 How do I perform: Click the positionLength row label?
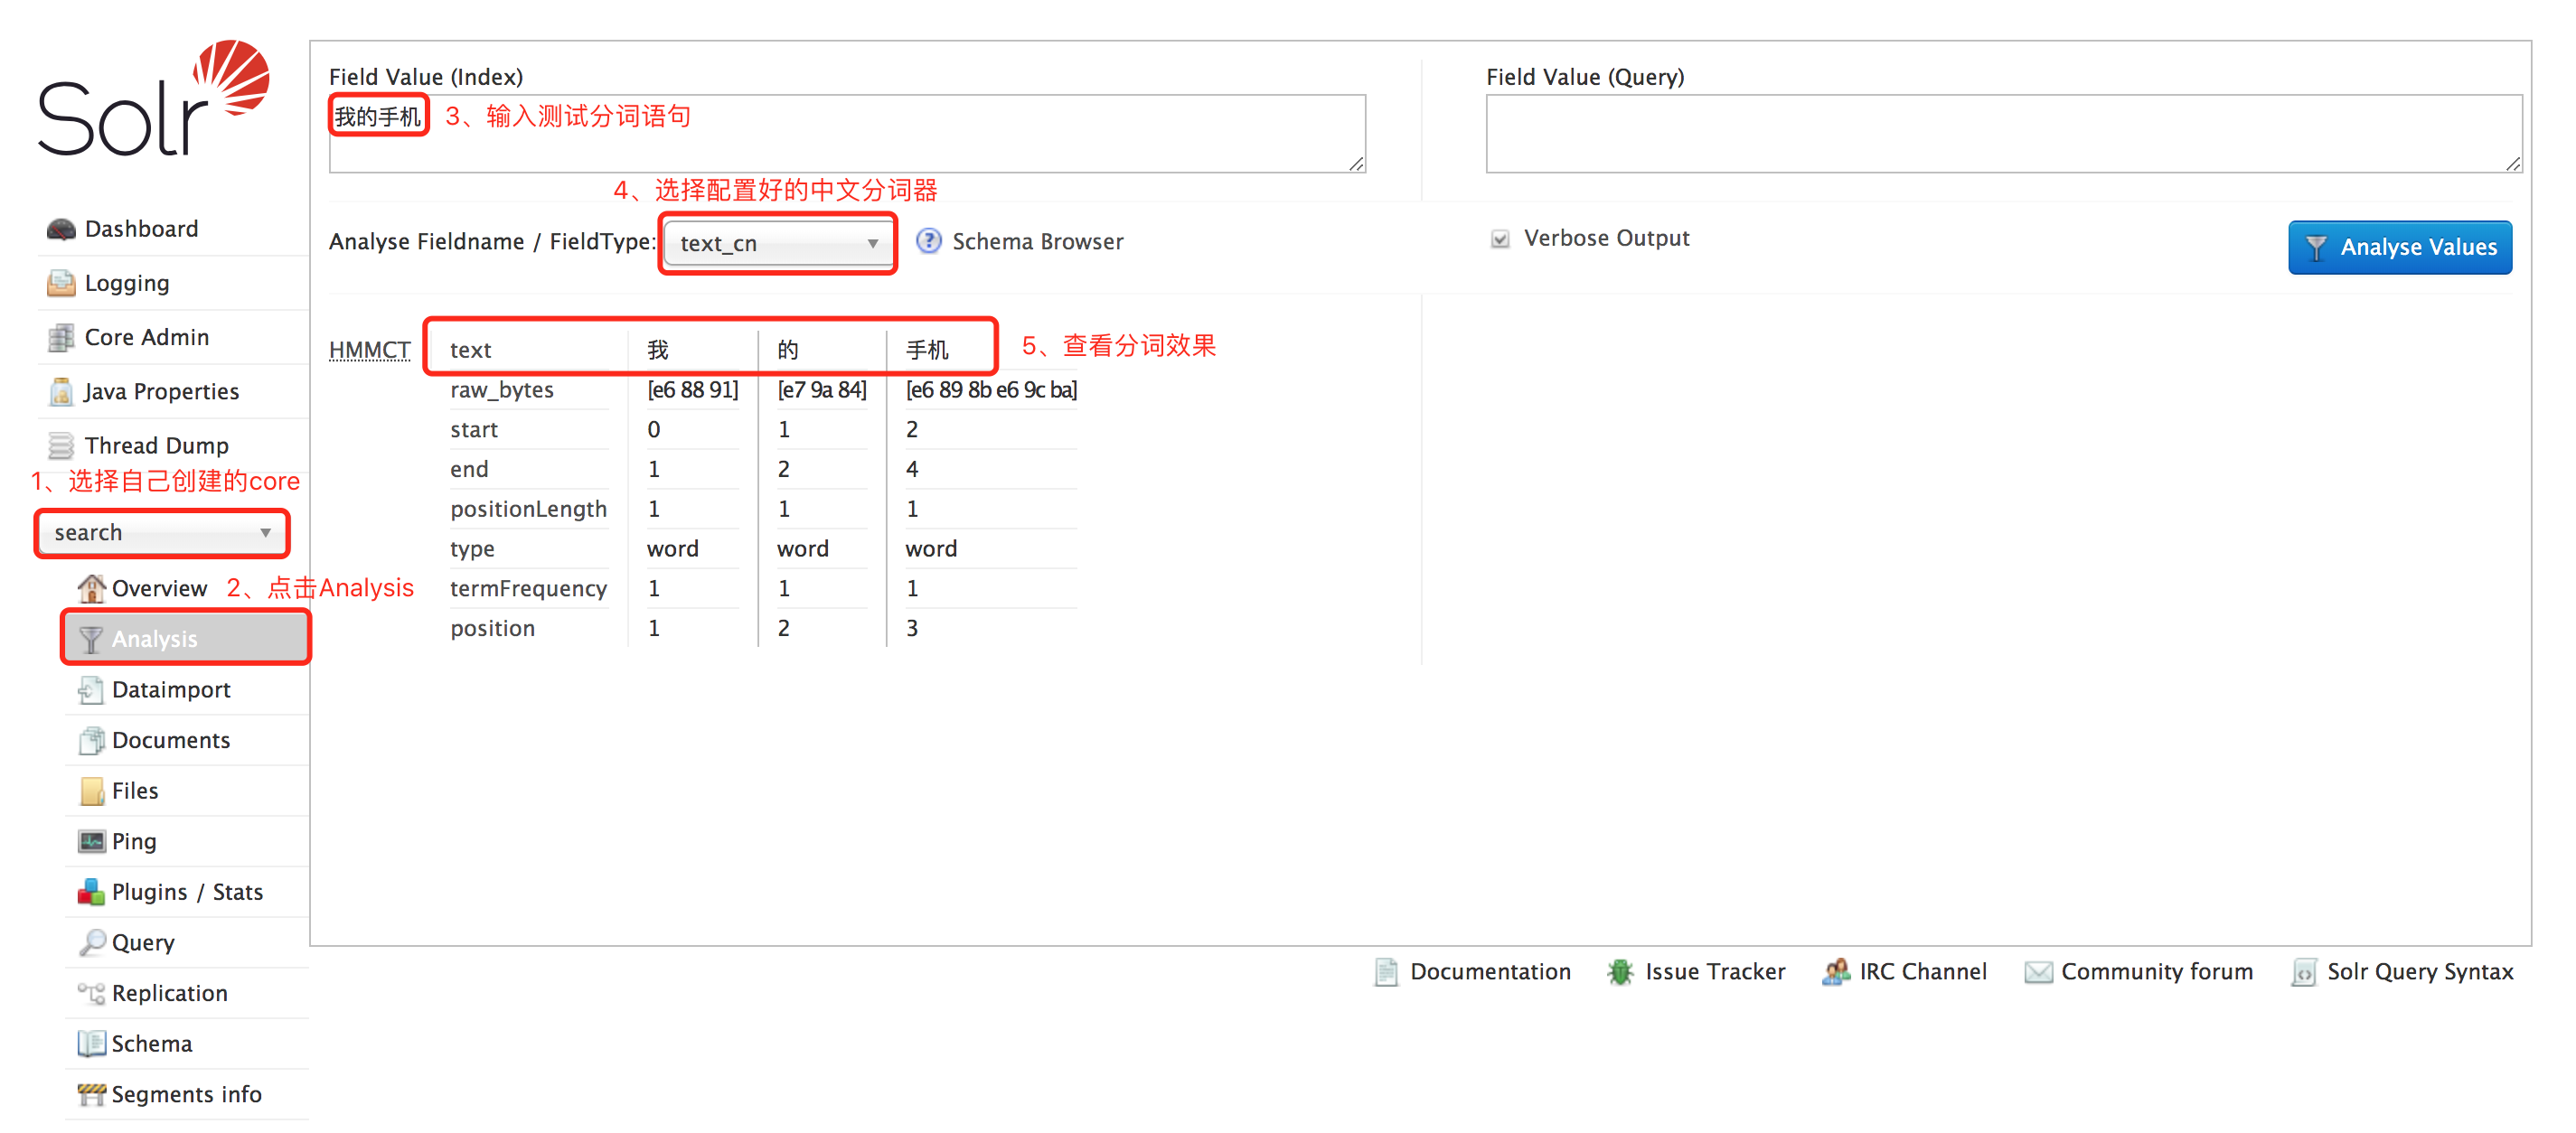point(528,509)
